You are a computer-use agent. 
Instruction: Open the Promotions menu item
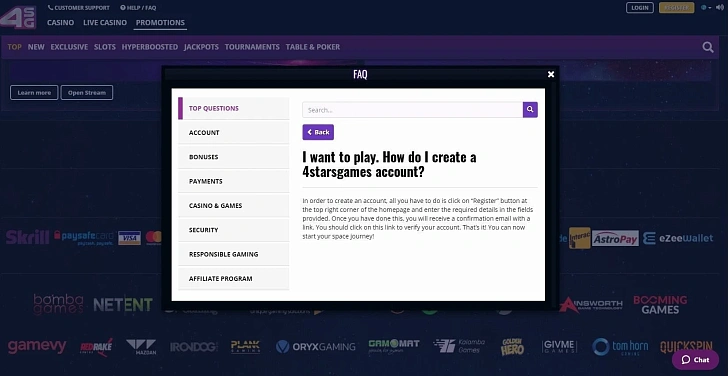(x=160, y=22)
